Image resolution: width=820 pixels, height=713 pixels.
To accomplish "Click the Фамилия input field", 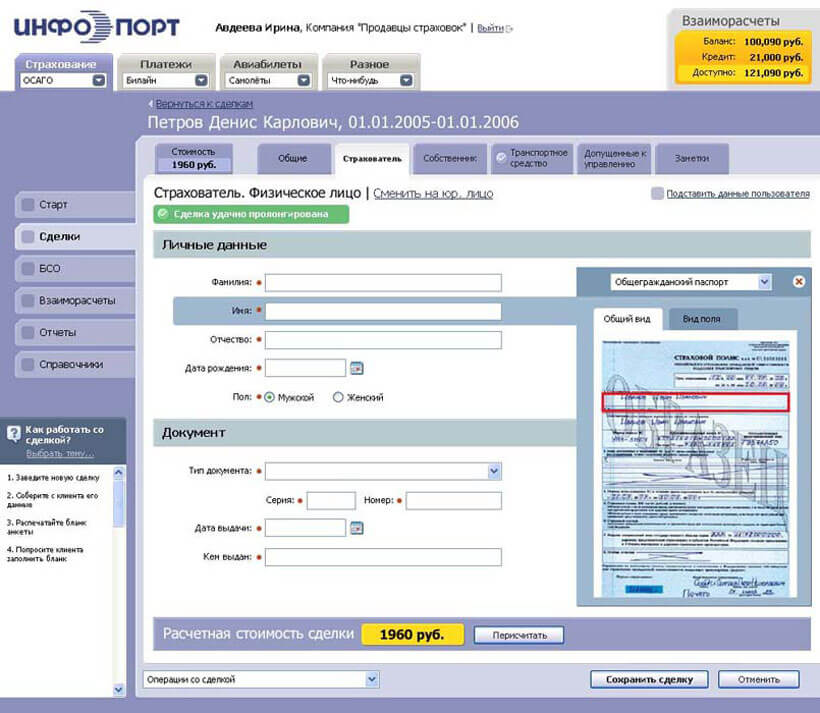I will coord(383,283).
